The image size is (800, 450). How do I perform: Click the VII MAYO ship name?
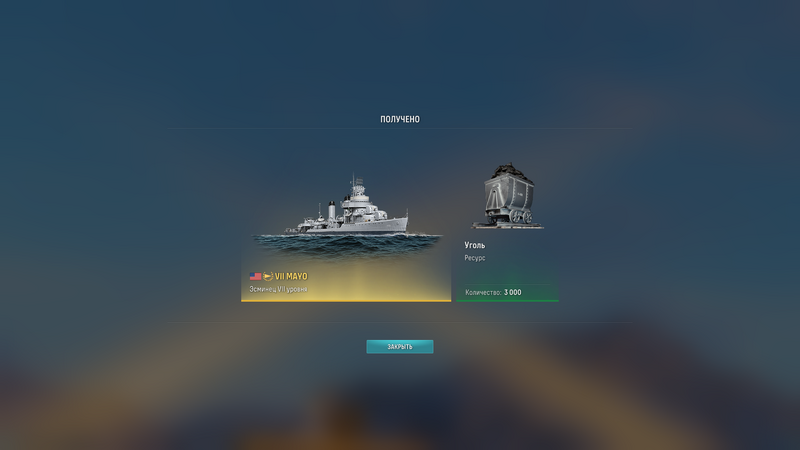click(x=291, y=276)
